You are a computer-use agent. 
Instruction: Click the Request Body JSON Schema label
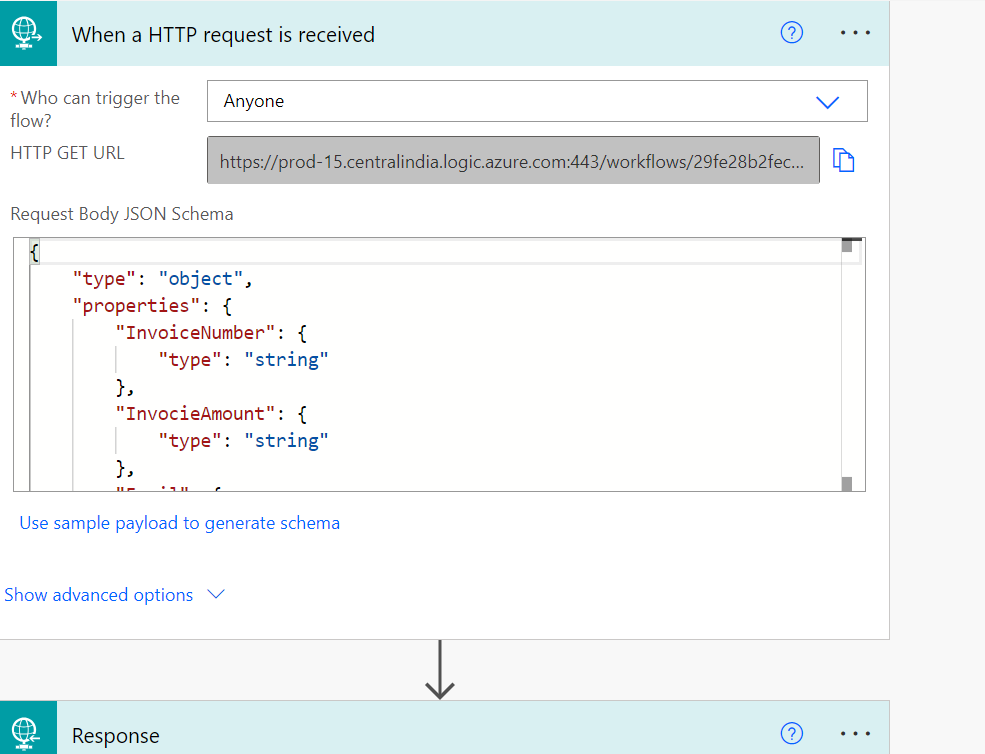pyautogui.click(x=122, y=214)
